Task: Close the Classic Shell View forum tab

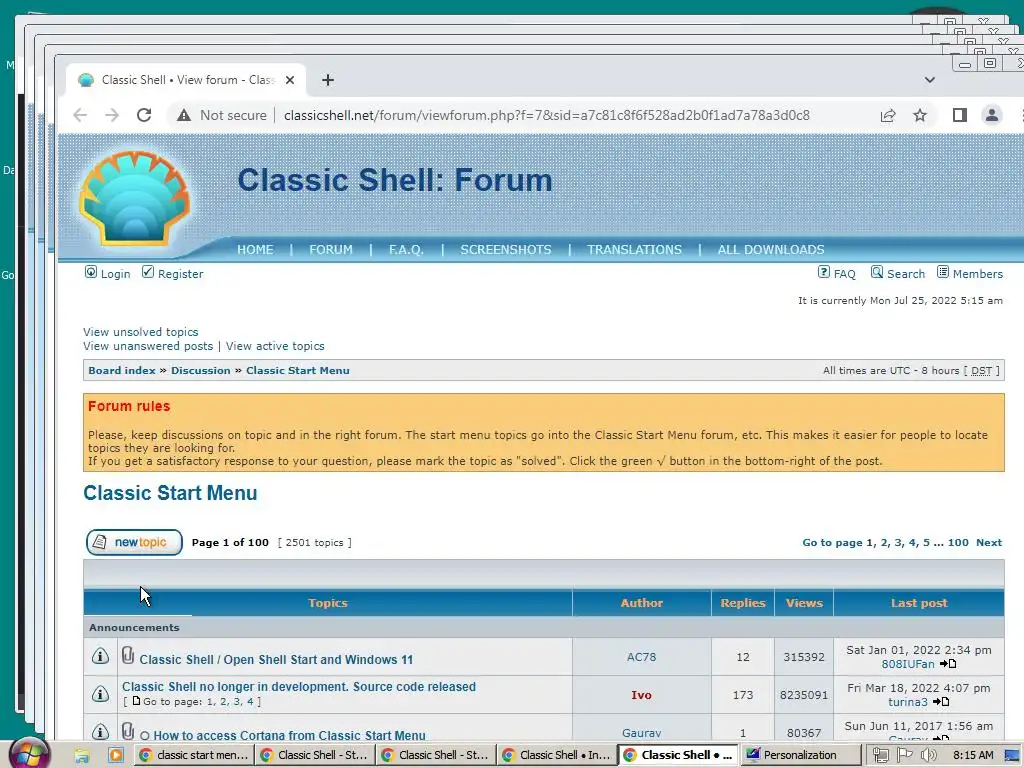Action: pyautogui.click(x=290, y=80)
